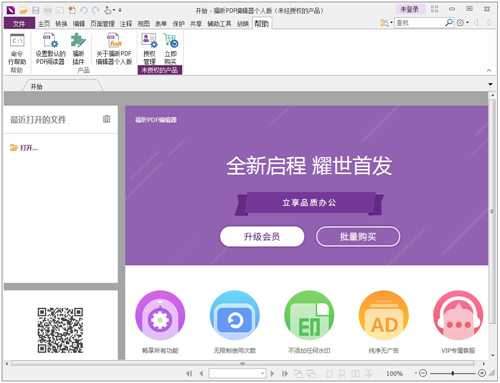Viewport: 500px width, 383px height.
Task: Click the 最近打开的文件 heading
Action: pyautogui.click(x=38, y=119)
